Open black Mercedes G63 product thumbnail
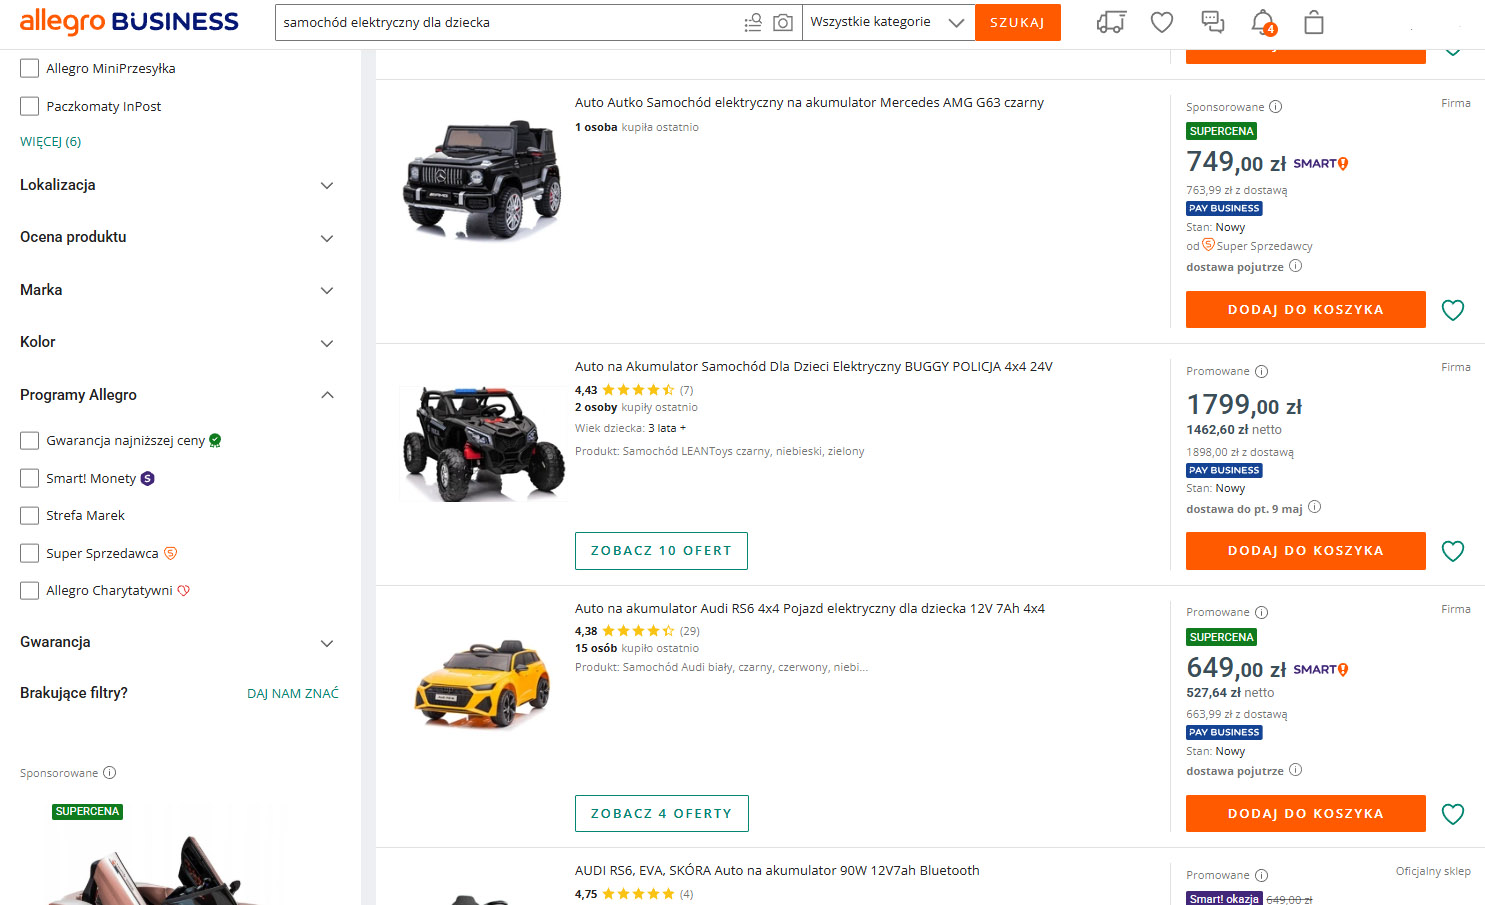Viewport: 1485px width, 905px height. (x=483, y=180)
